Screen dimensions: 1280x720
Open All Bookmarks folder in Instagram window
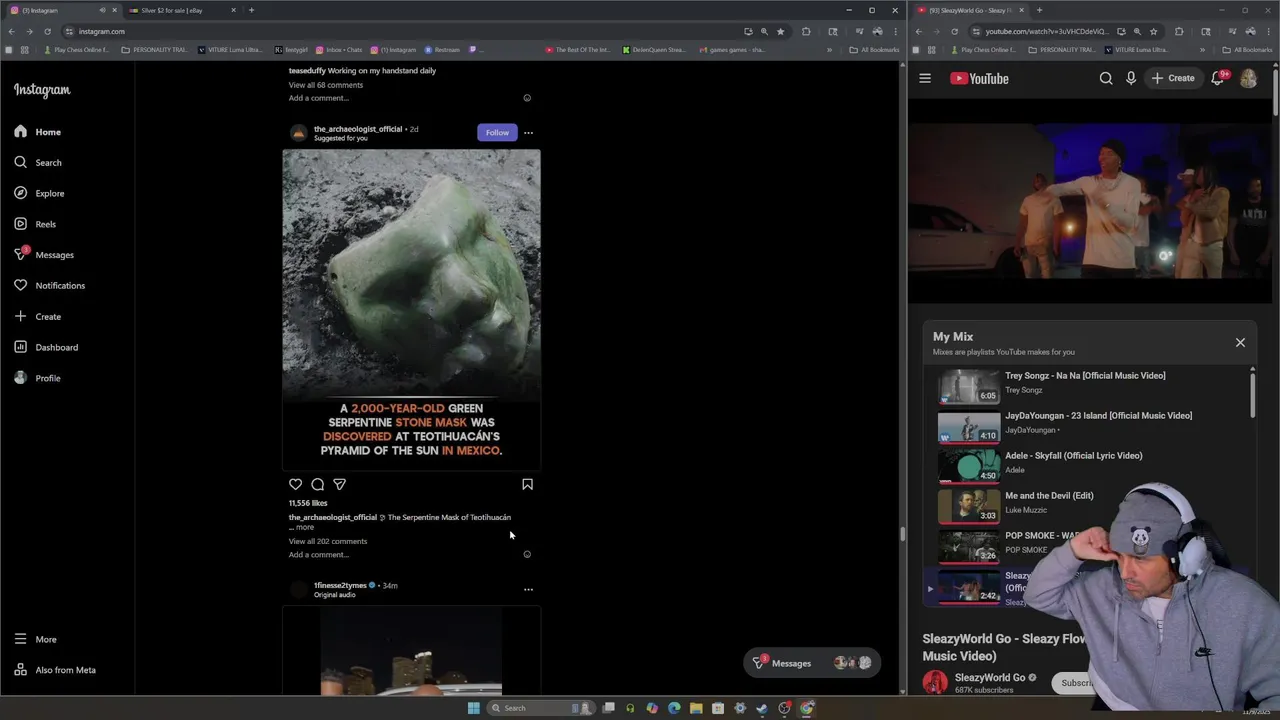874,49
